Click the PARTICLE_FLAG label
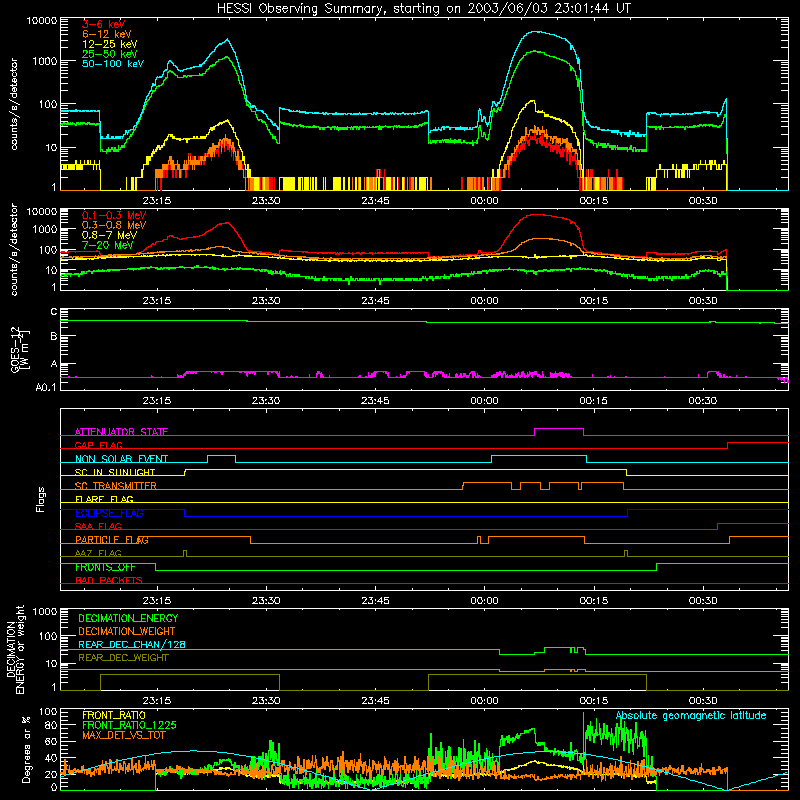800x800 pixels. pyautogui.click(x=112, y=540)
